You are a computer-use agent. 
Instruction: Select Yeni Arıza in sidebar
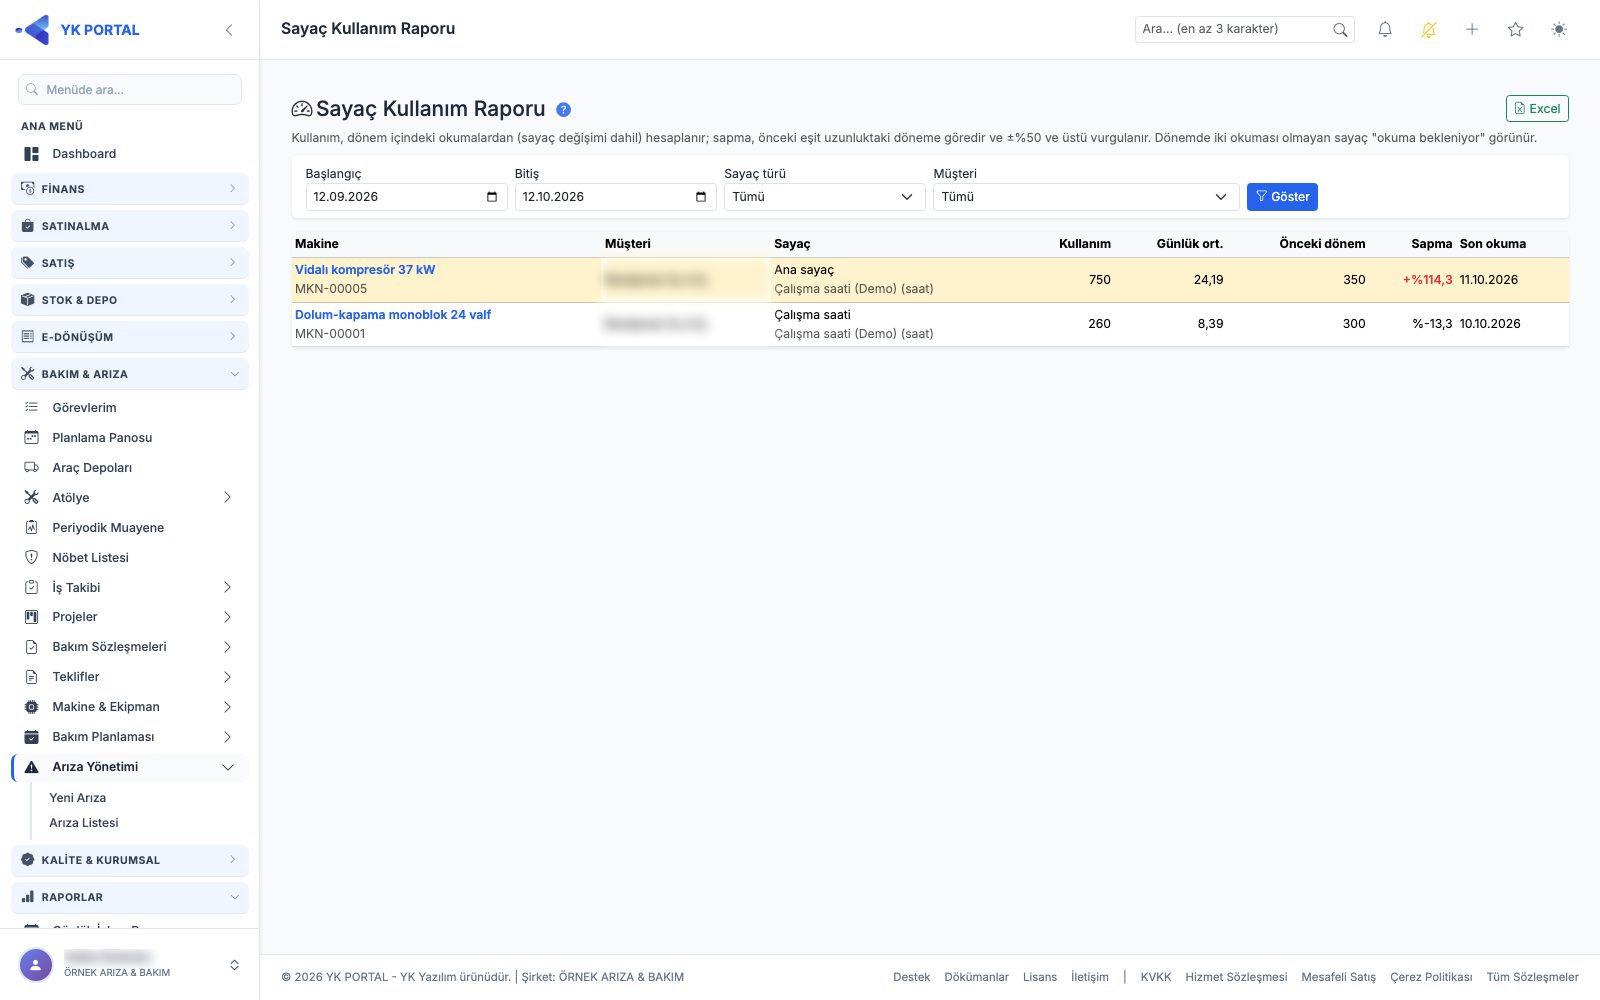click(x=78, y=798)
